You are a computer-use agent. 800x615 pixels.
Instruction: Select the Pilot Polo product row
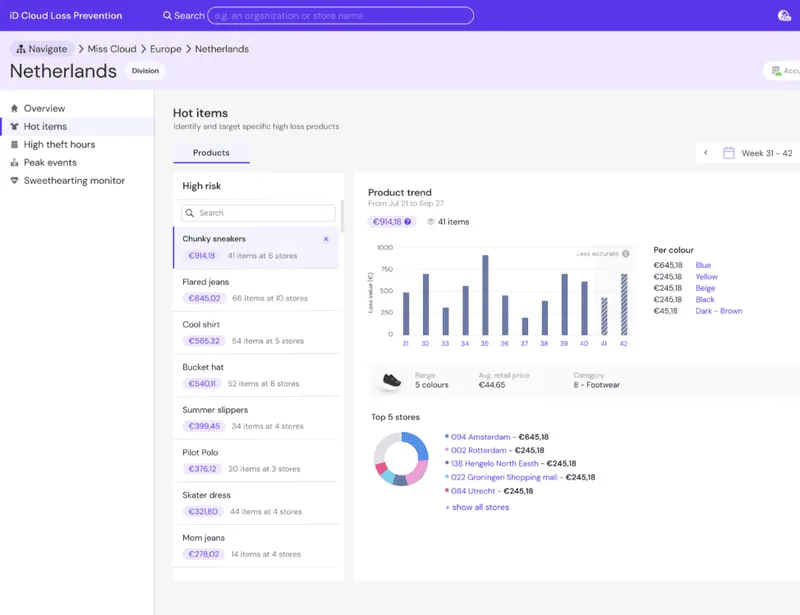[x=256, y=460]
